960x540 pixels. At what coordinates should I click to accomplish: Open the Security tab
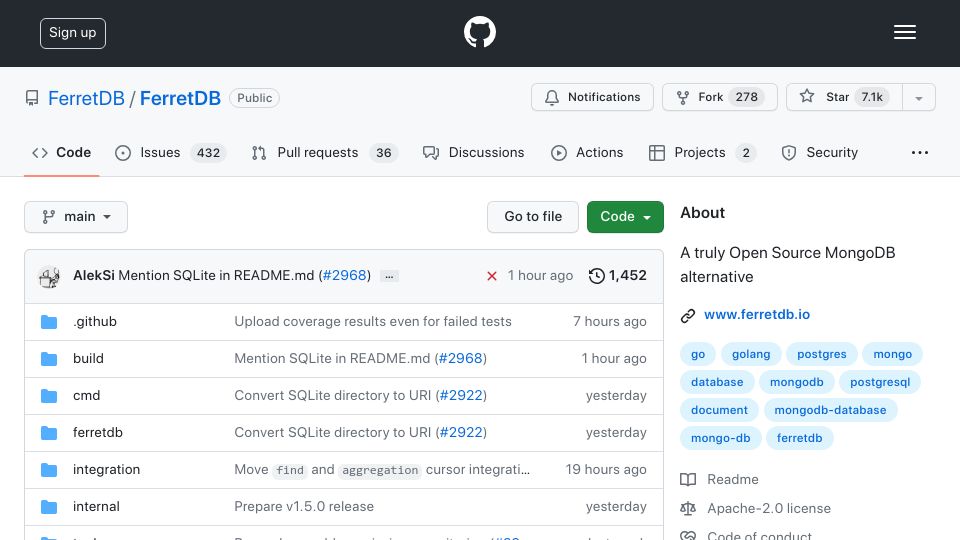click(819, 152)
